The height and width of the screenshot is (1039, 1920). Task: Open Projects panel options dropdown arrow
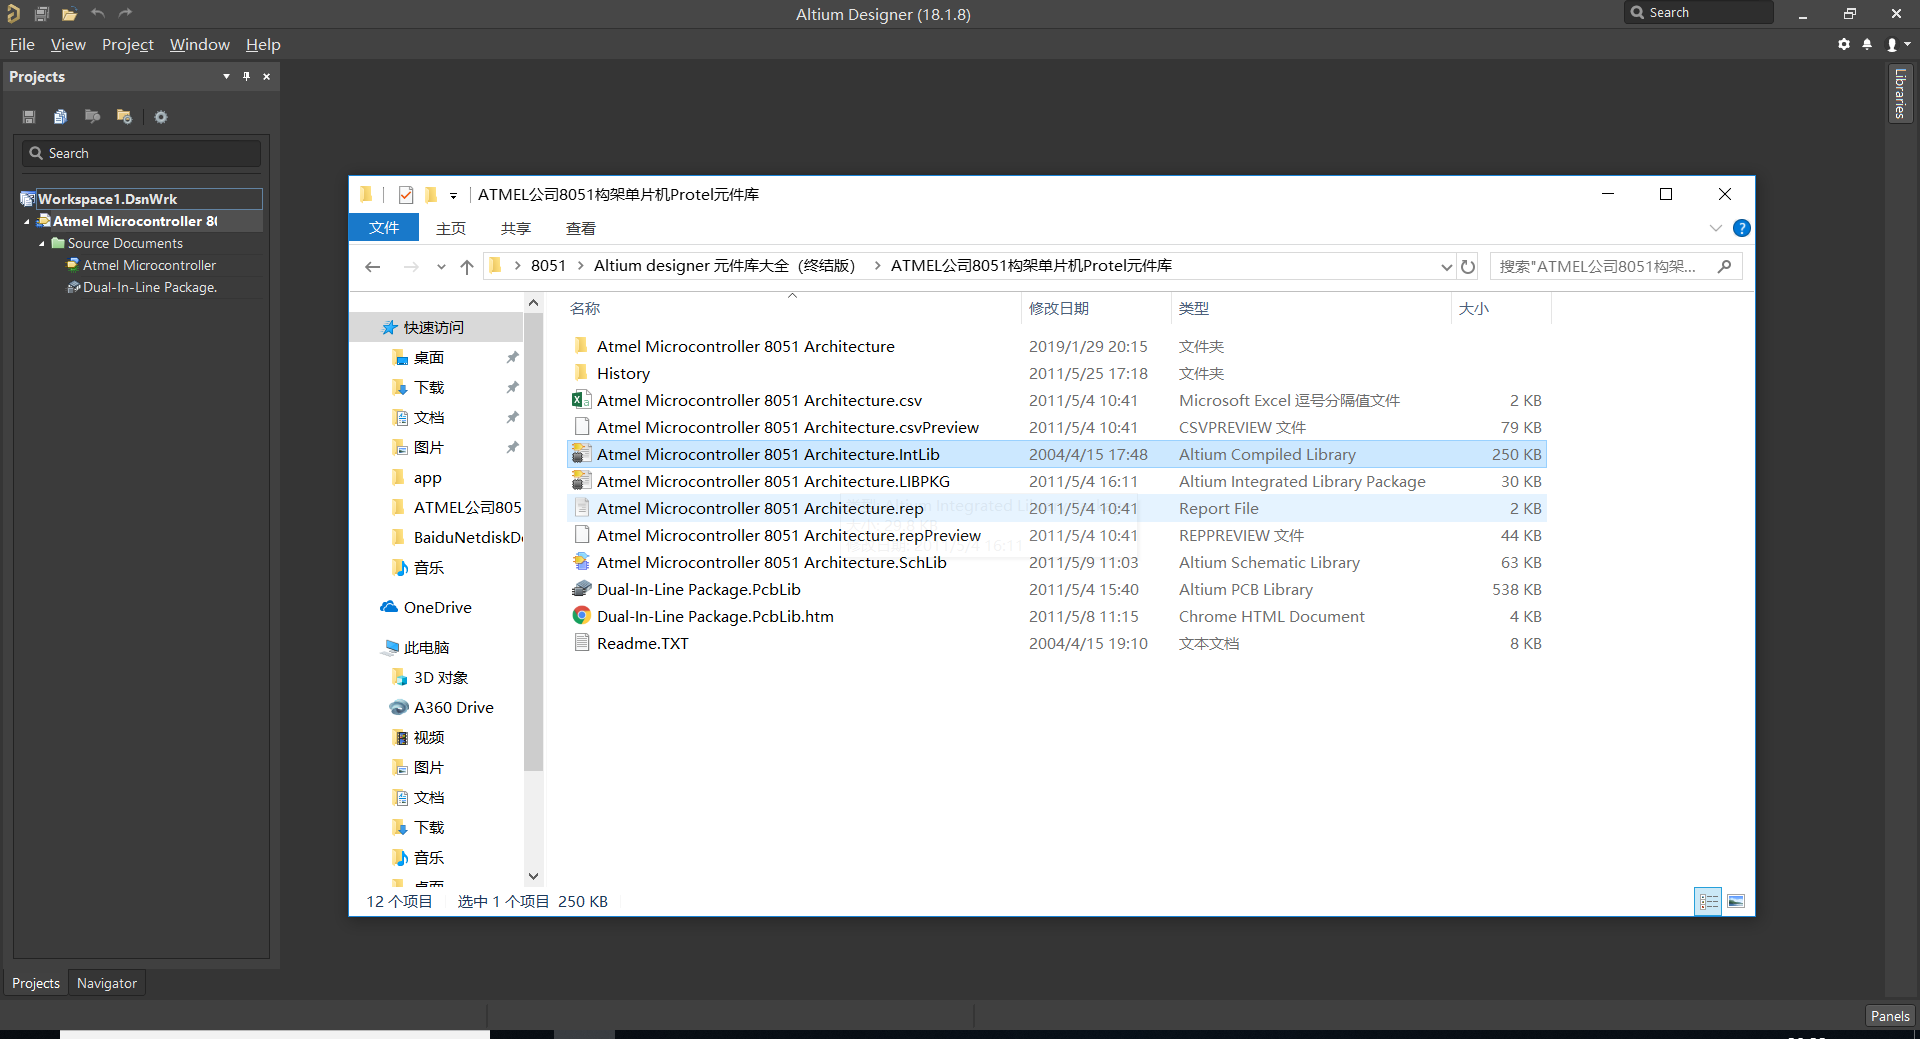(226, 76)
